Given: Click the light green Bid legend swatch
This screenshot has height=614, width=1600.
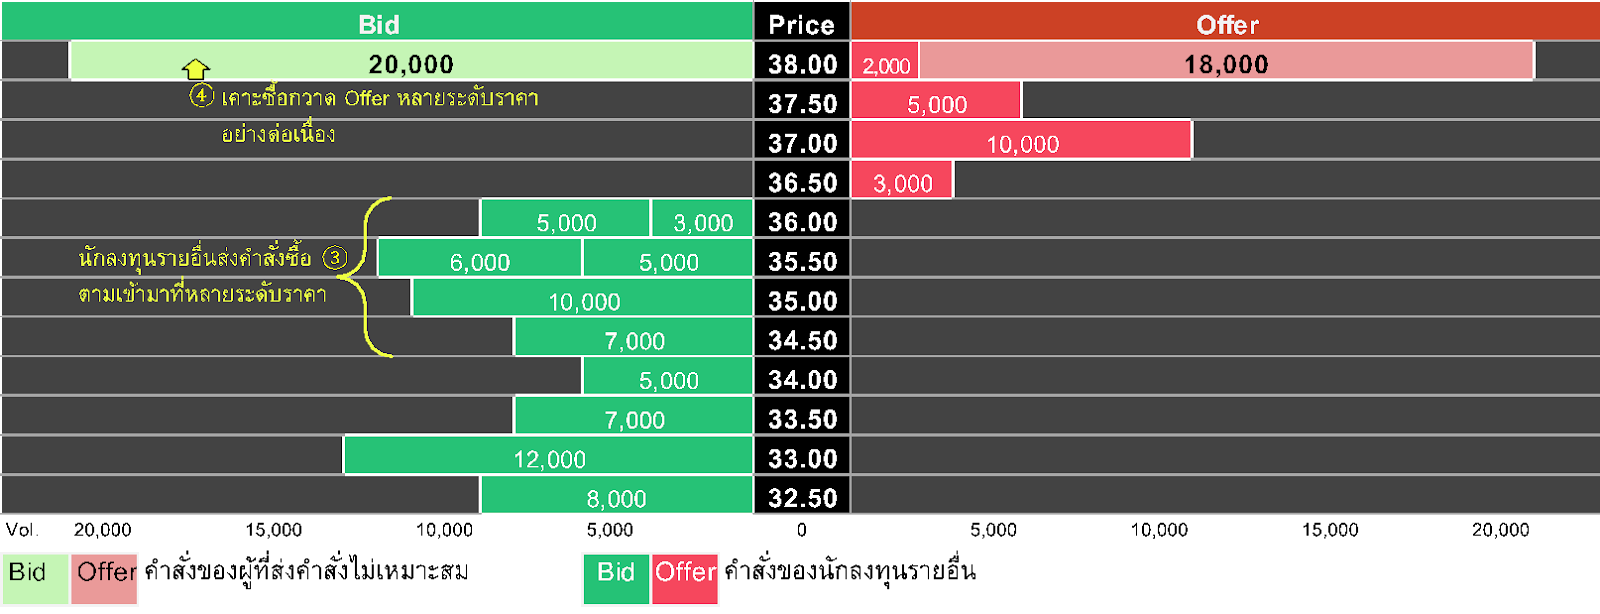Looking at the screenshot, I should [x=35, y=578].
